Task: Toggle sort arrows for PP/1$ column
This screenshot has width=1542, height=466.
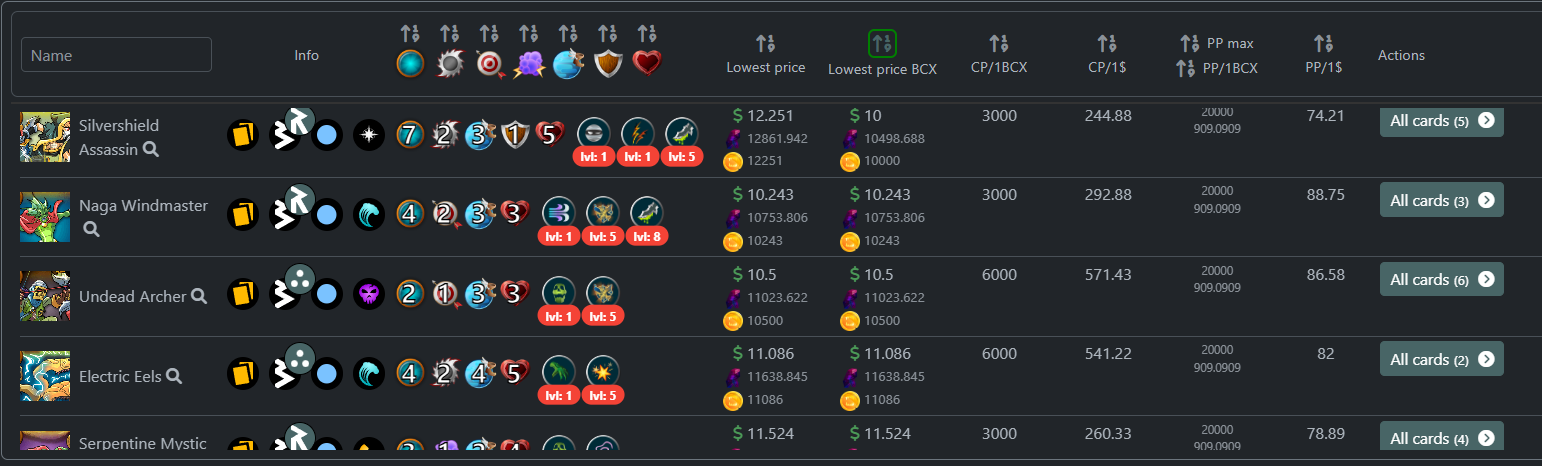Action: (1323, 43)
